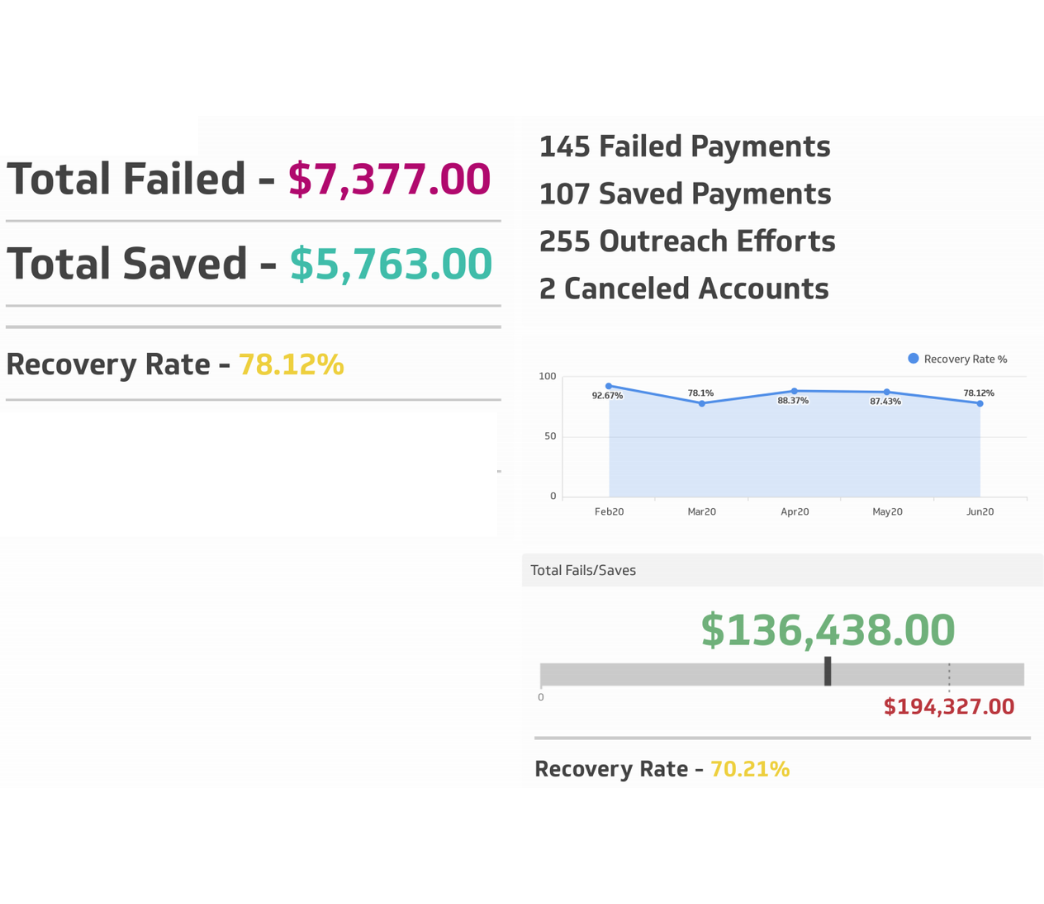Select the 145 Failed Payments line
The height and width of the screenshot is (904, 1044).
click(x=685, y=147)
